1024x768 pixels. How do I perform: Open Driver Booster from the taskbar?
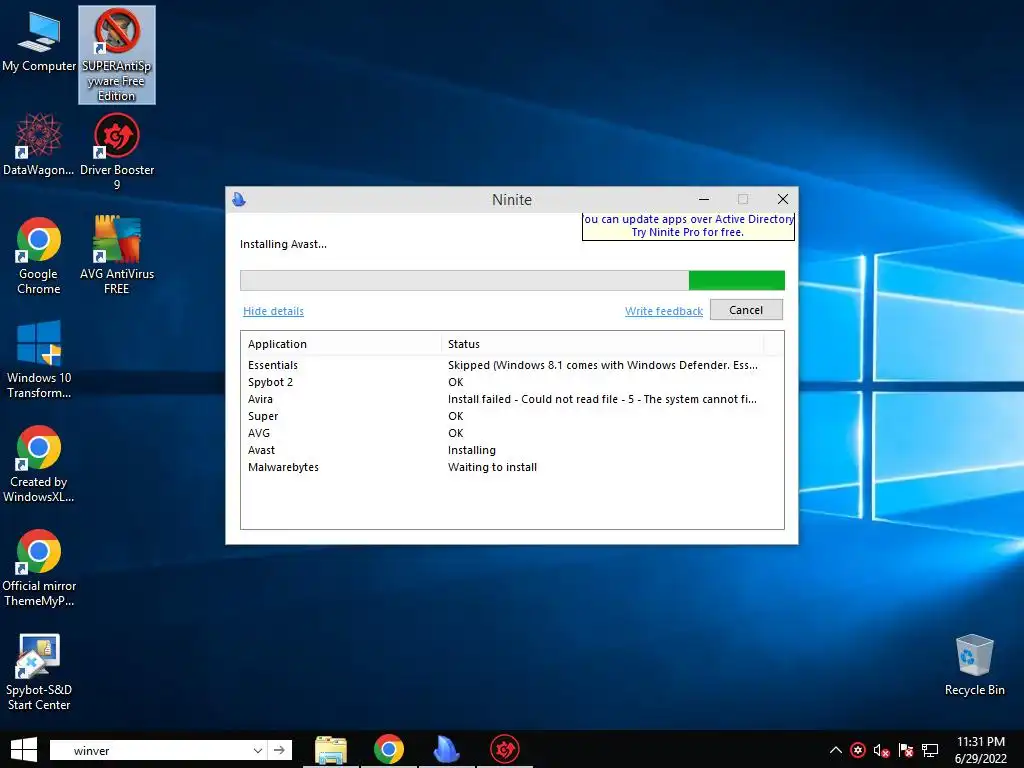tap(505, 750)
